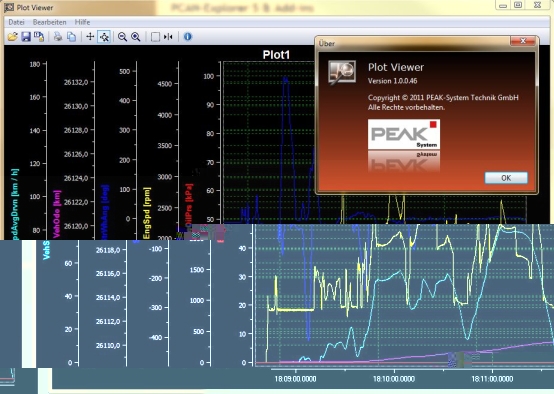Viewport: 554px width, 394px height.
Task: Print the plot with the printer icon
Action: (x=58, y=37)
